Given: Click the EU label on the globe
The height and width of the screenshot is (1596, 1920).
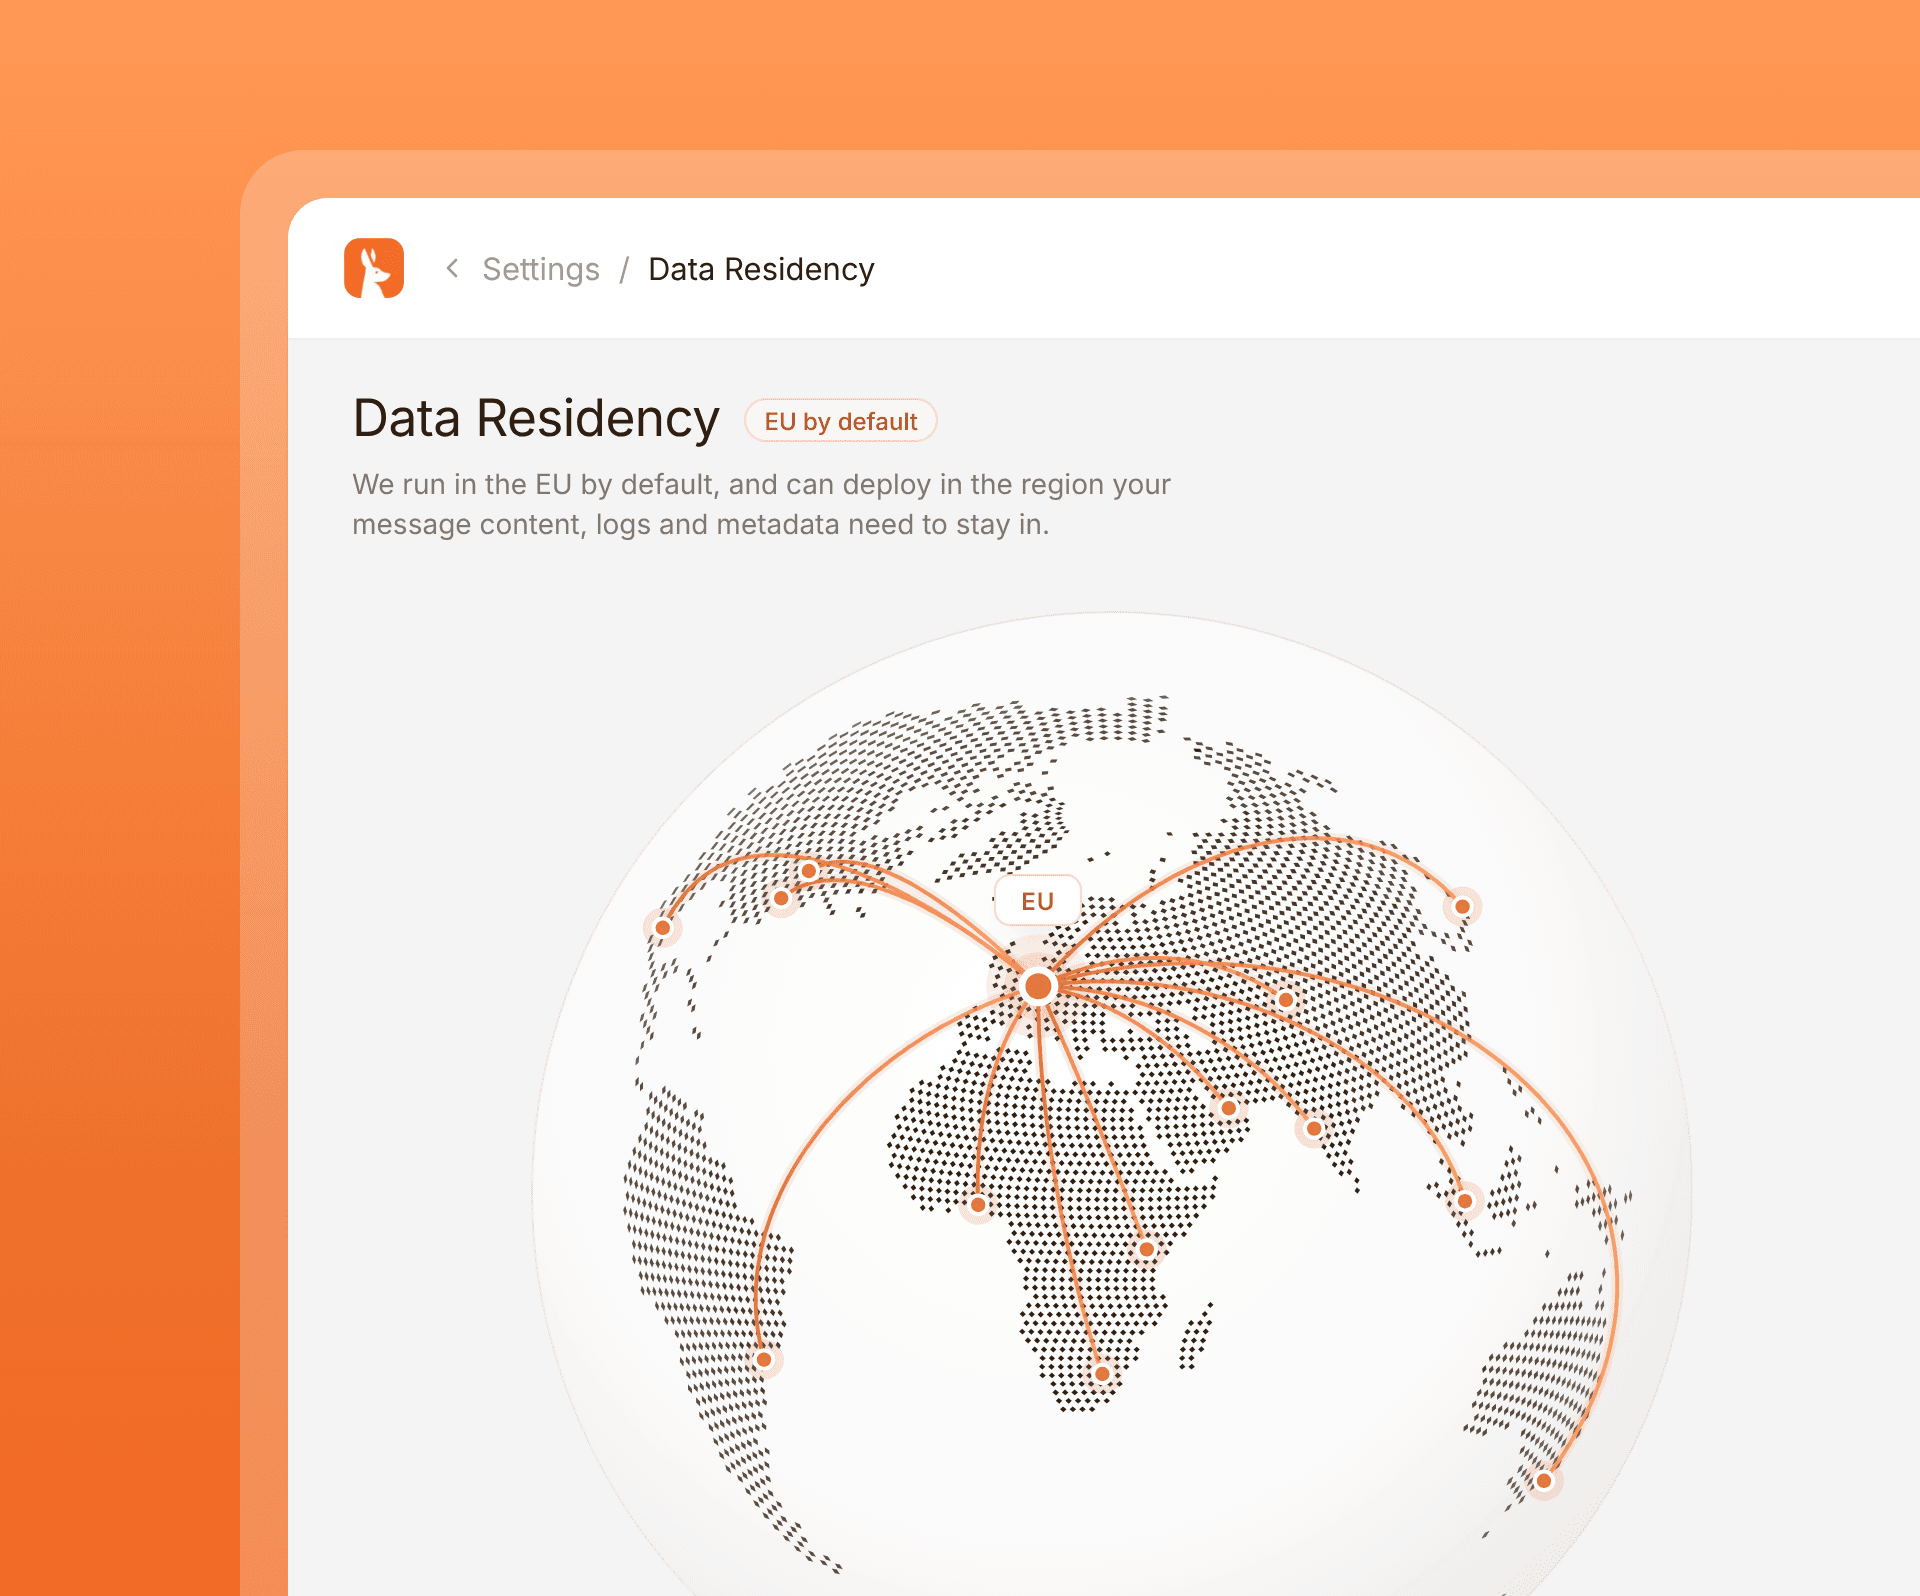Looking at the screenshot, I should [x=1038, y=901].
